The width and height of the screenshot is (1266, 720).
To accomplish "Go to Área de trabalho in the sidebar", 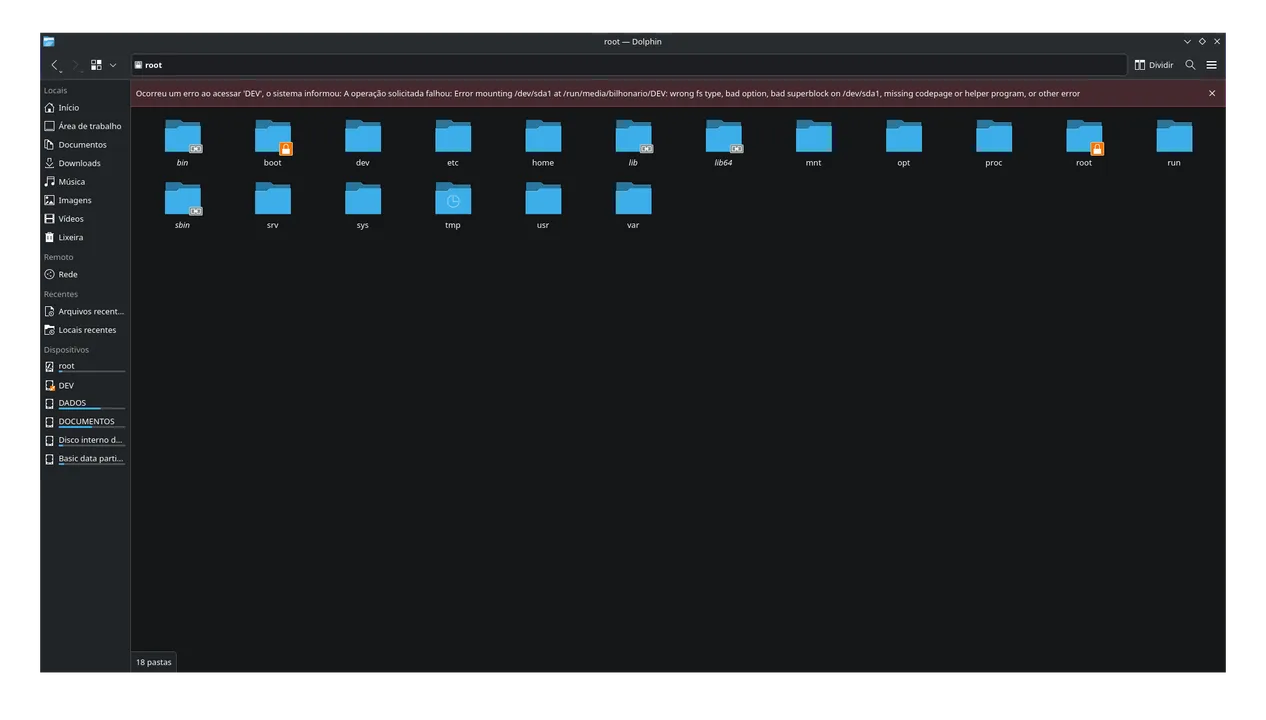I will point(85,126).
